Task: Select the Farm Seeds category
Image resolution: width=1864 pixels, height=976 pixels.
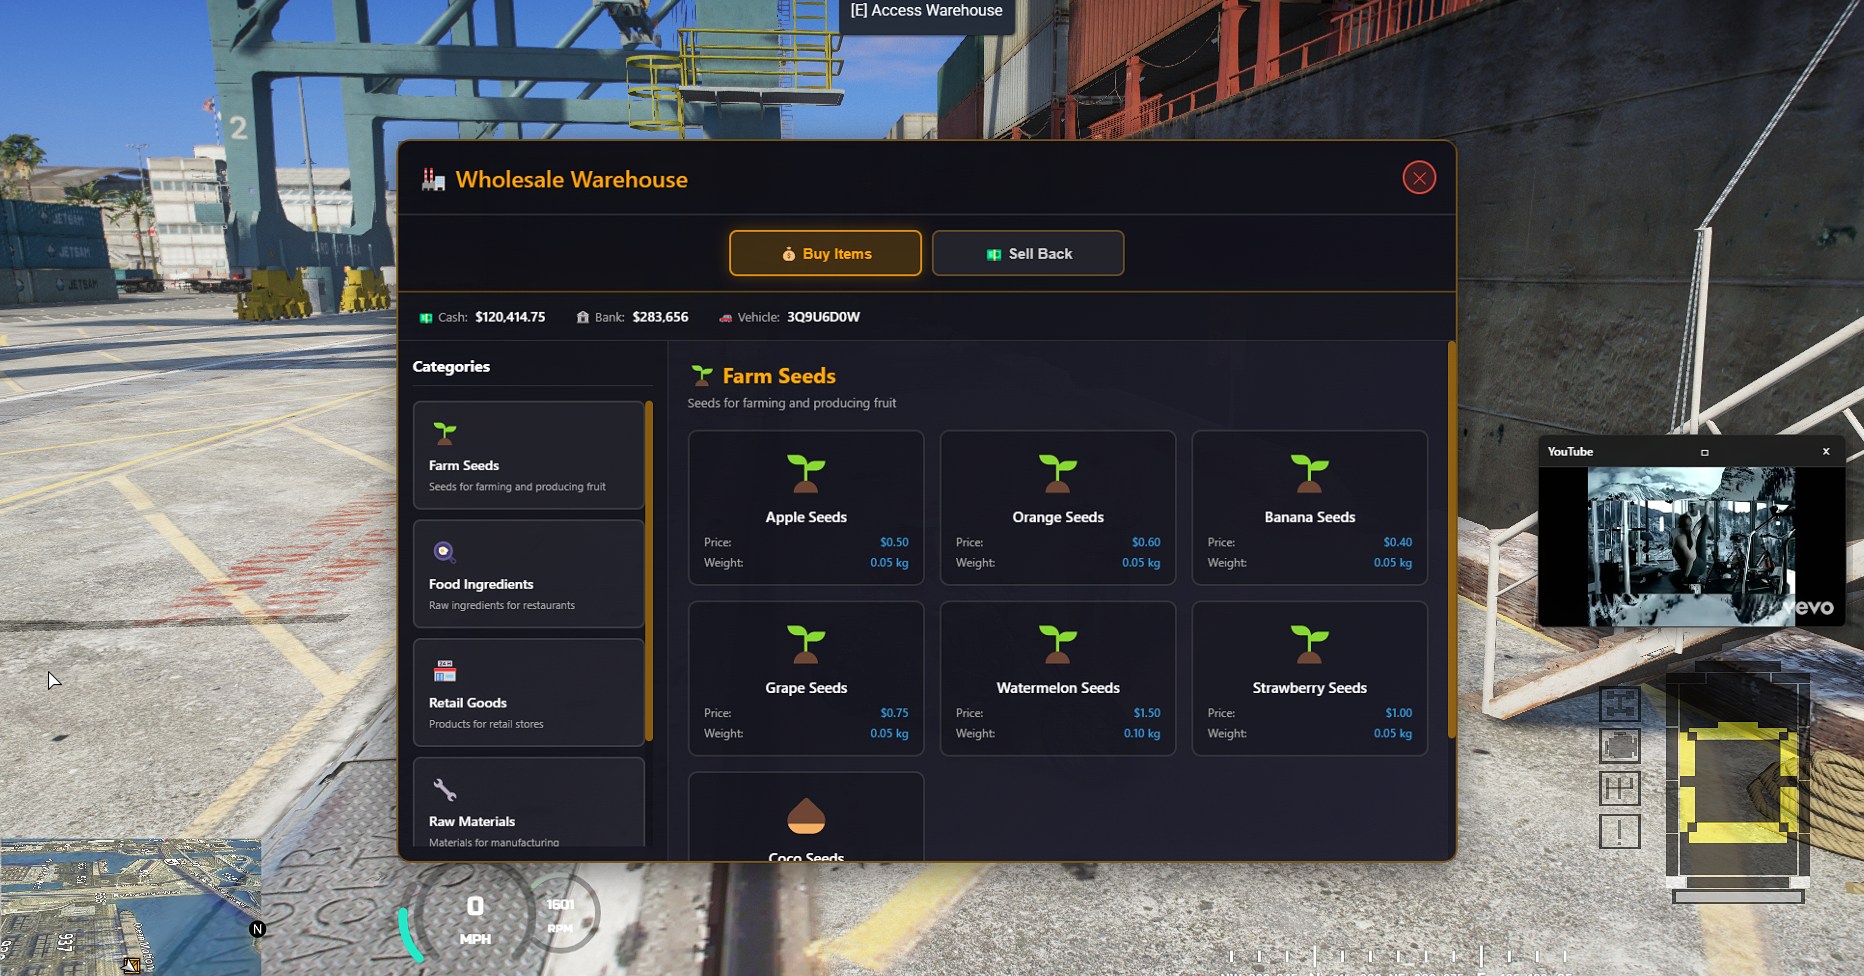Action: tap(529, 456)
